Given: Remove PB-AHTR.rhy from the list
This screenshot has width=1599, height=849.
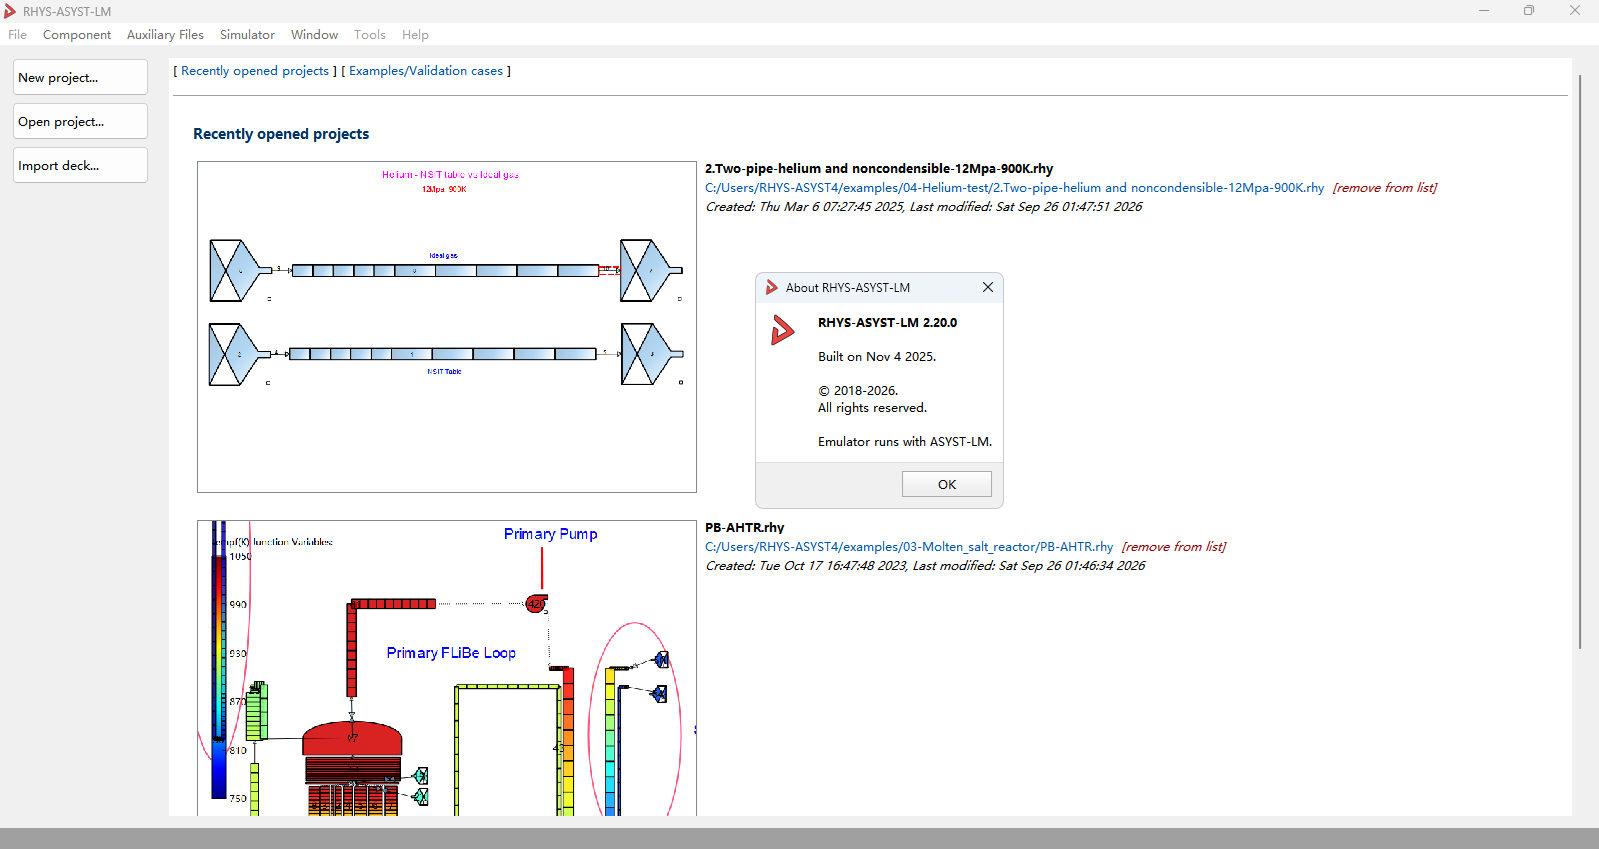Looking at the screenshot, I should click(1173, 547).
